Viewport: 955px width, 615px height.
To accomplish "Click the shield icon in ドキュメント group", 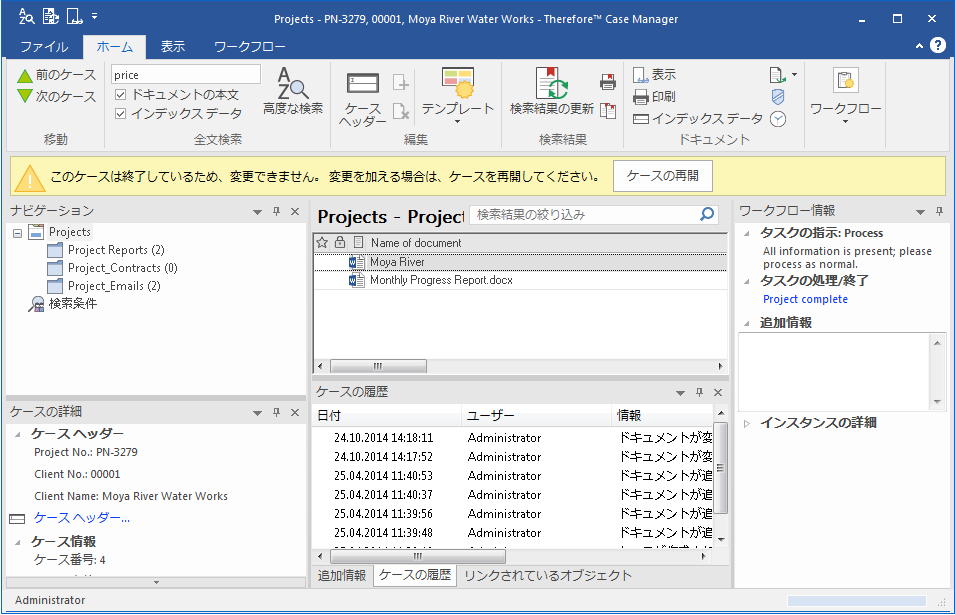I will click(x=778, y=97).
